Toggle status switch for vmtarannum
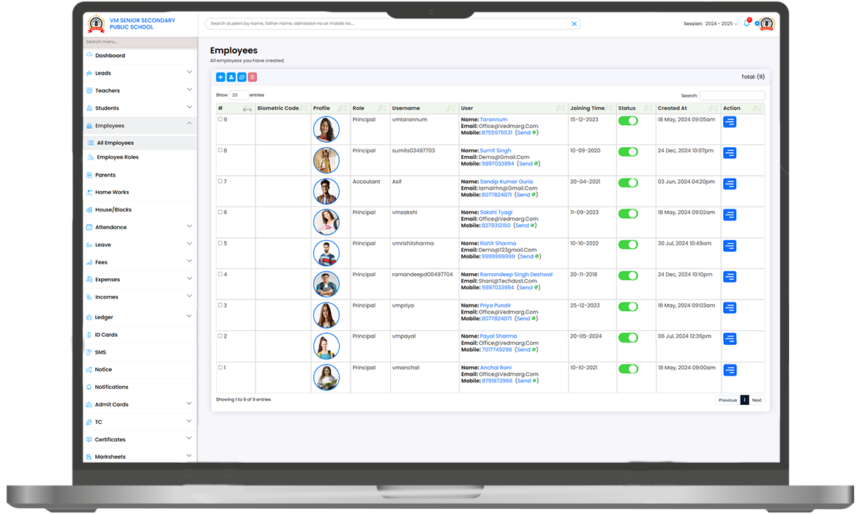Image resolution: width=860 pixels, height=514 pixels. click(x=628, y=121)
